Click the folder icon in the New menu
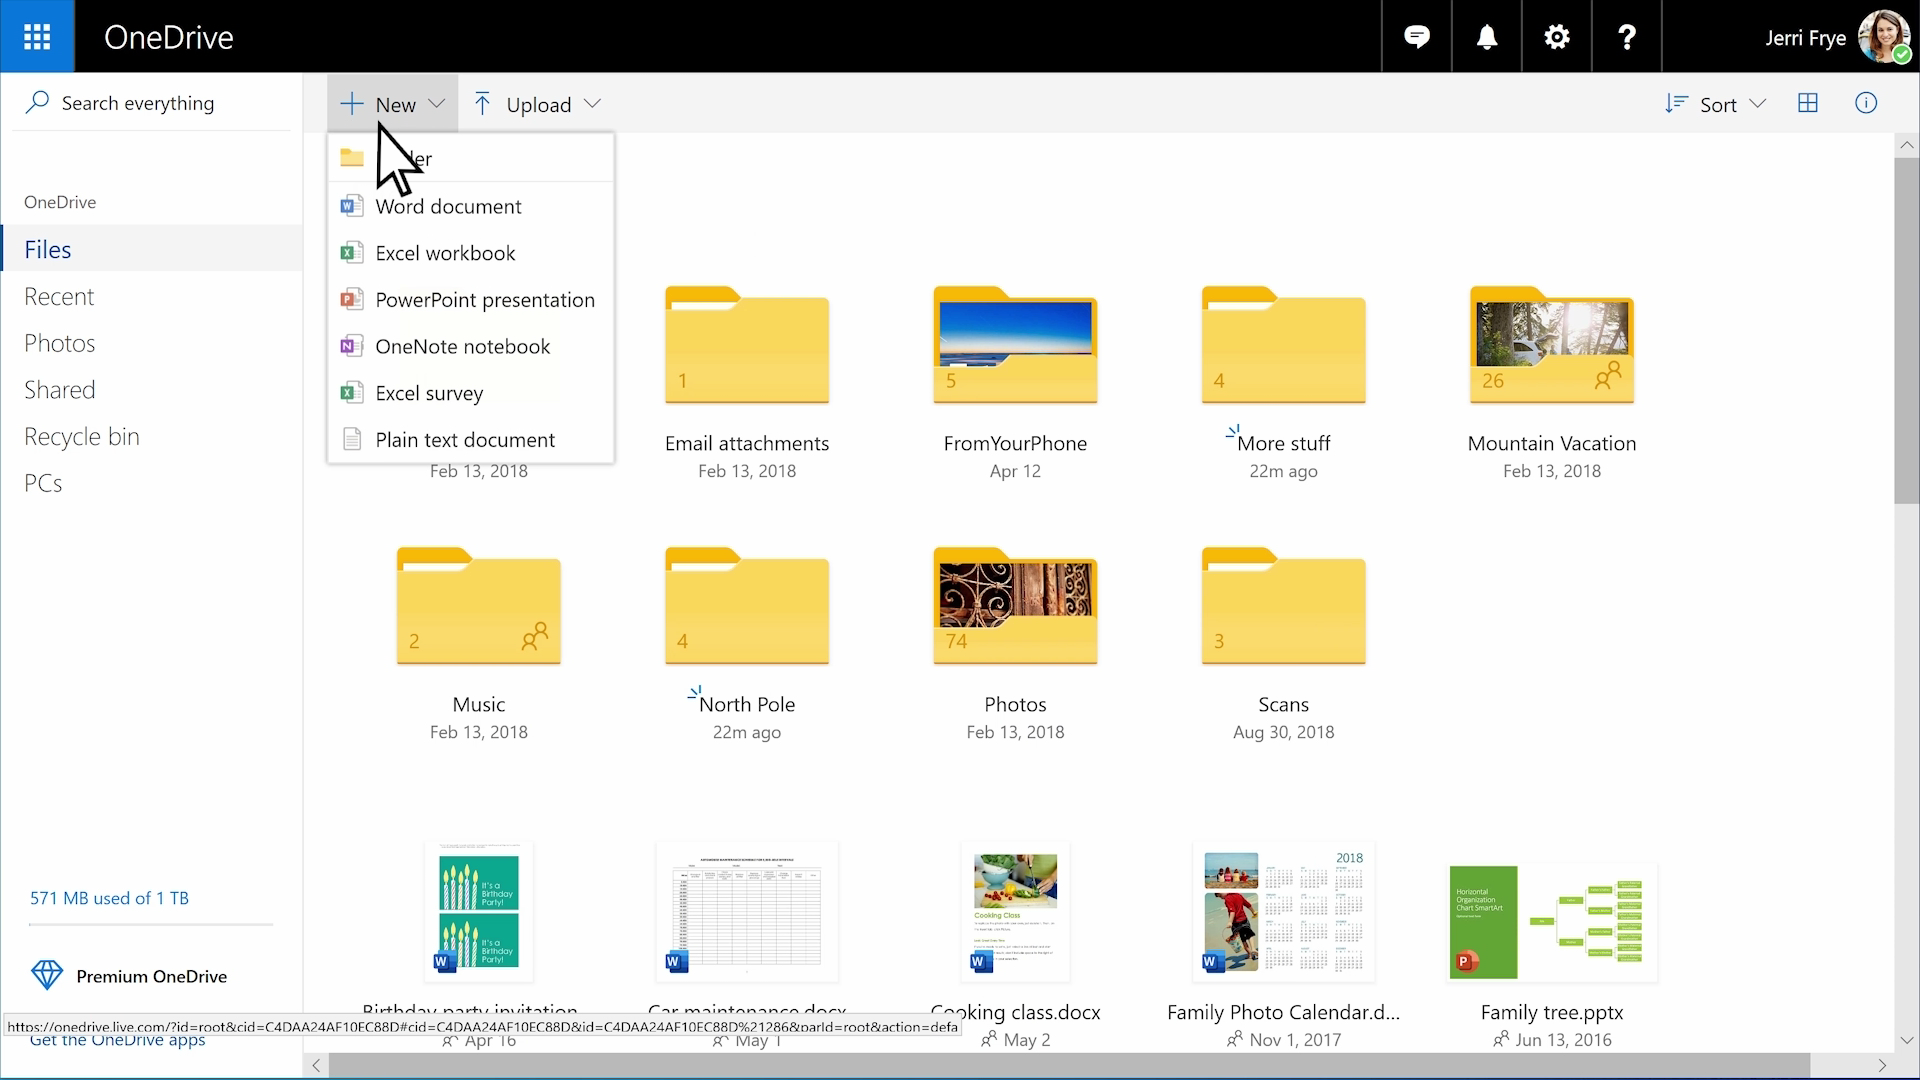This screenshot has width=1920, height=1080. [351, 158]
